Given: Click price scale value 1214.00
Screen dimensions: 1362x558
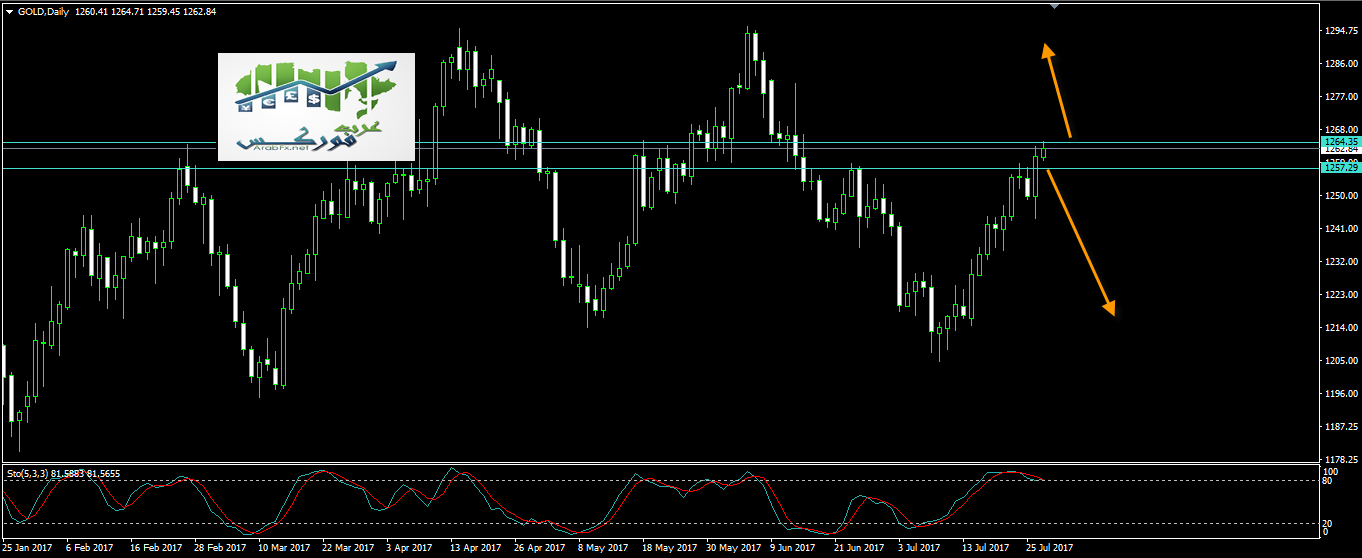Looking at the screenshot, I should (1340, 328).
